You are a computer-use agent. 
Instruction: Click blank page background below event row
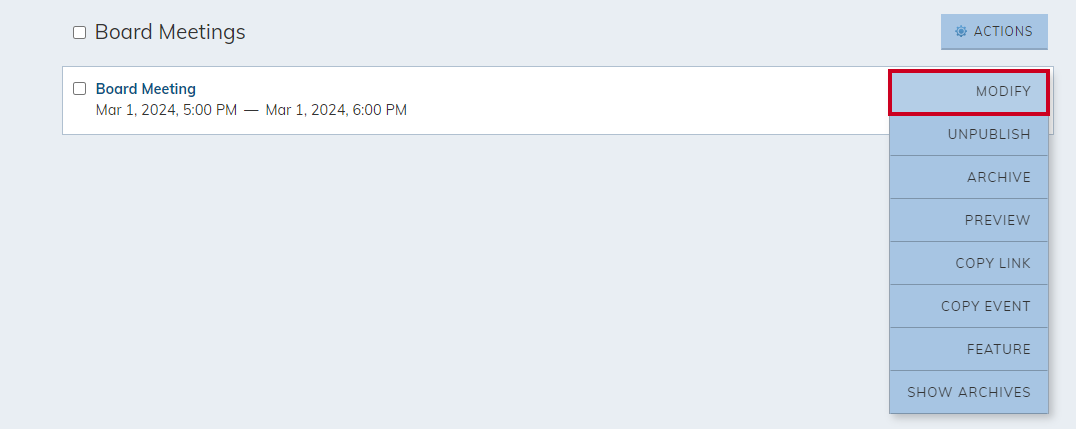(446, 275)
